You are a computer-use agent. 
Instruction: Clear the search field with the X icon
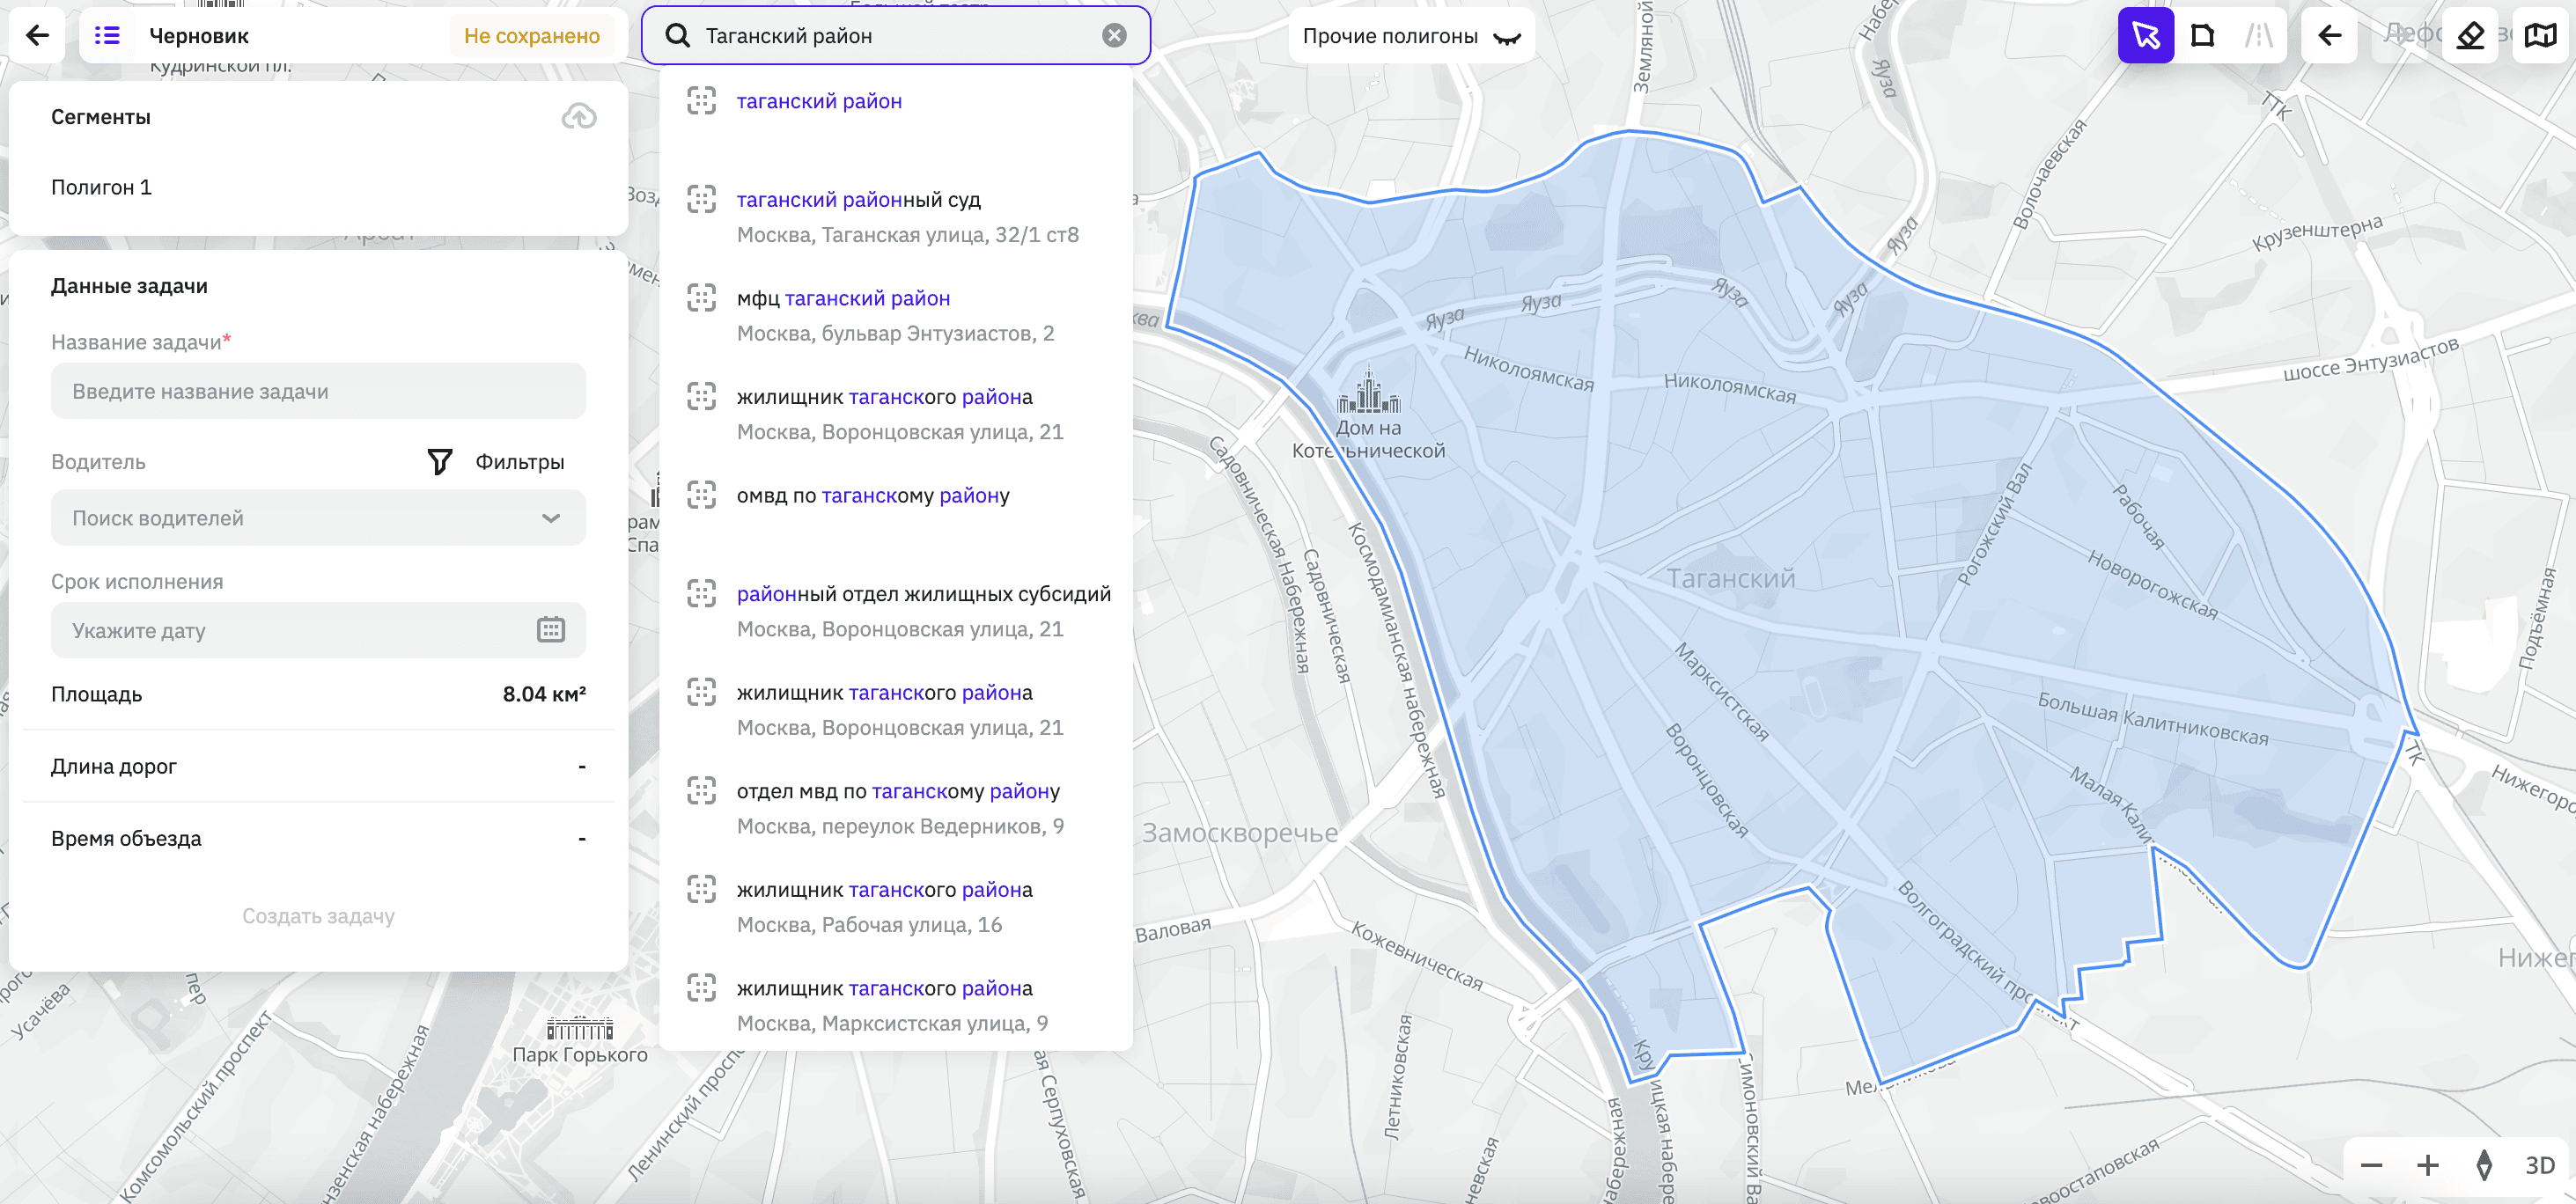[1112, 35]
